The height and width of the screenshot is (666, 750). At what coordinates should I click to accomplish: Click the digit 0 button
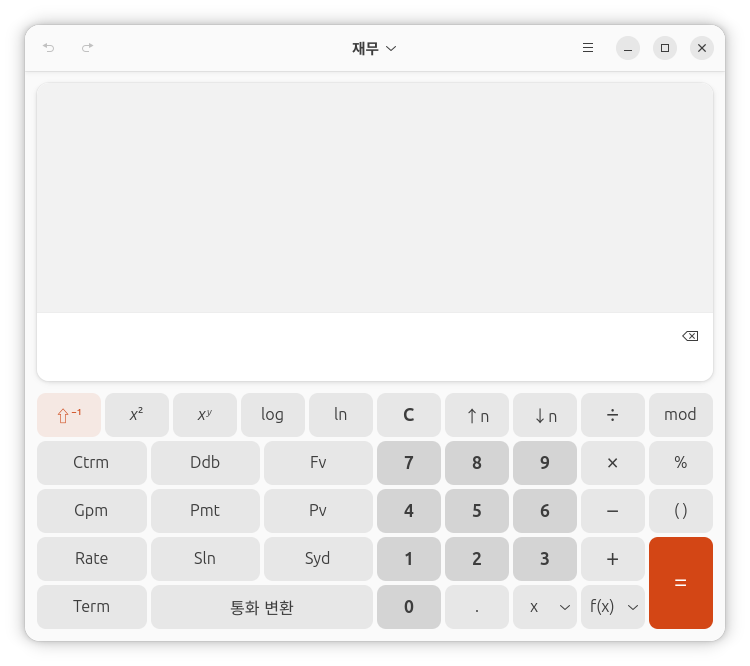click(408, 607)
